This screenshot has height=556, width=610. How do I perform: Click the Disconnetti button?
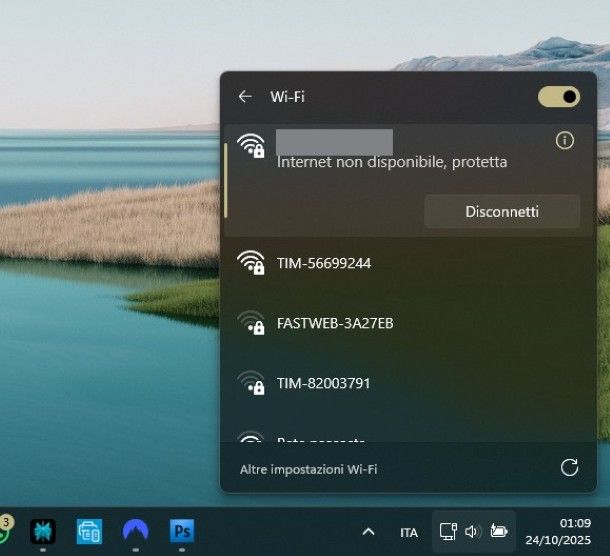pos(502,211)
